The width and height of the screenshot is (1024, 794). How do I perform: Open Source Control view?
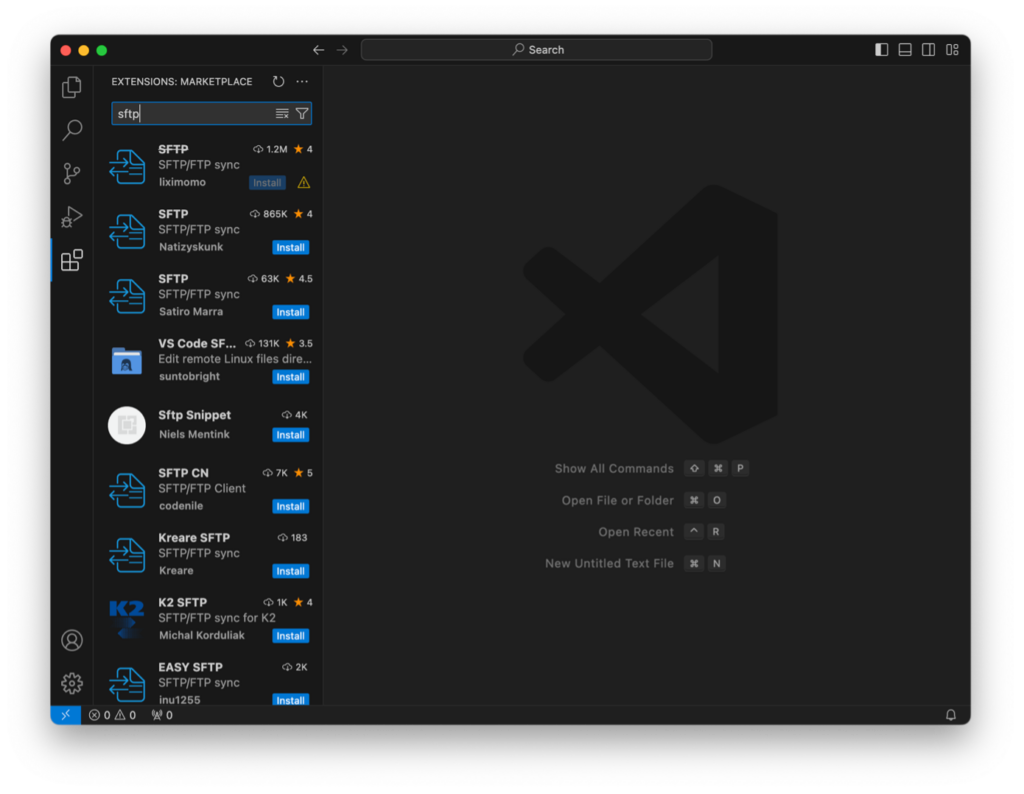(72, 173)
